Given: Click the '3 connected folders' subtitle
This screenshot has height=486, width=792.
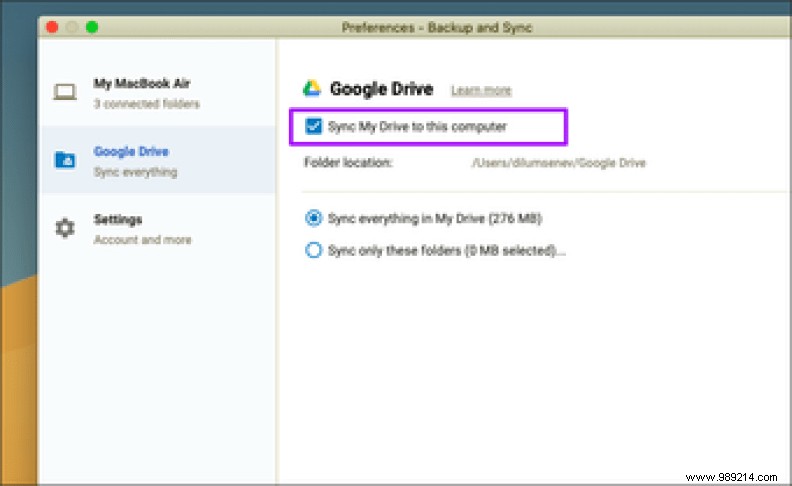Looking at the screenshot, I should (x=146, y=104).
